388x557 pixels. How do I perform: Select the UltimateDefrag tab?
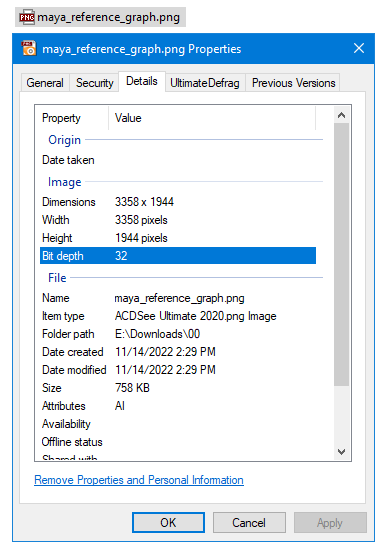point(205,83)
